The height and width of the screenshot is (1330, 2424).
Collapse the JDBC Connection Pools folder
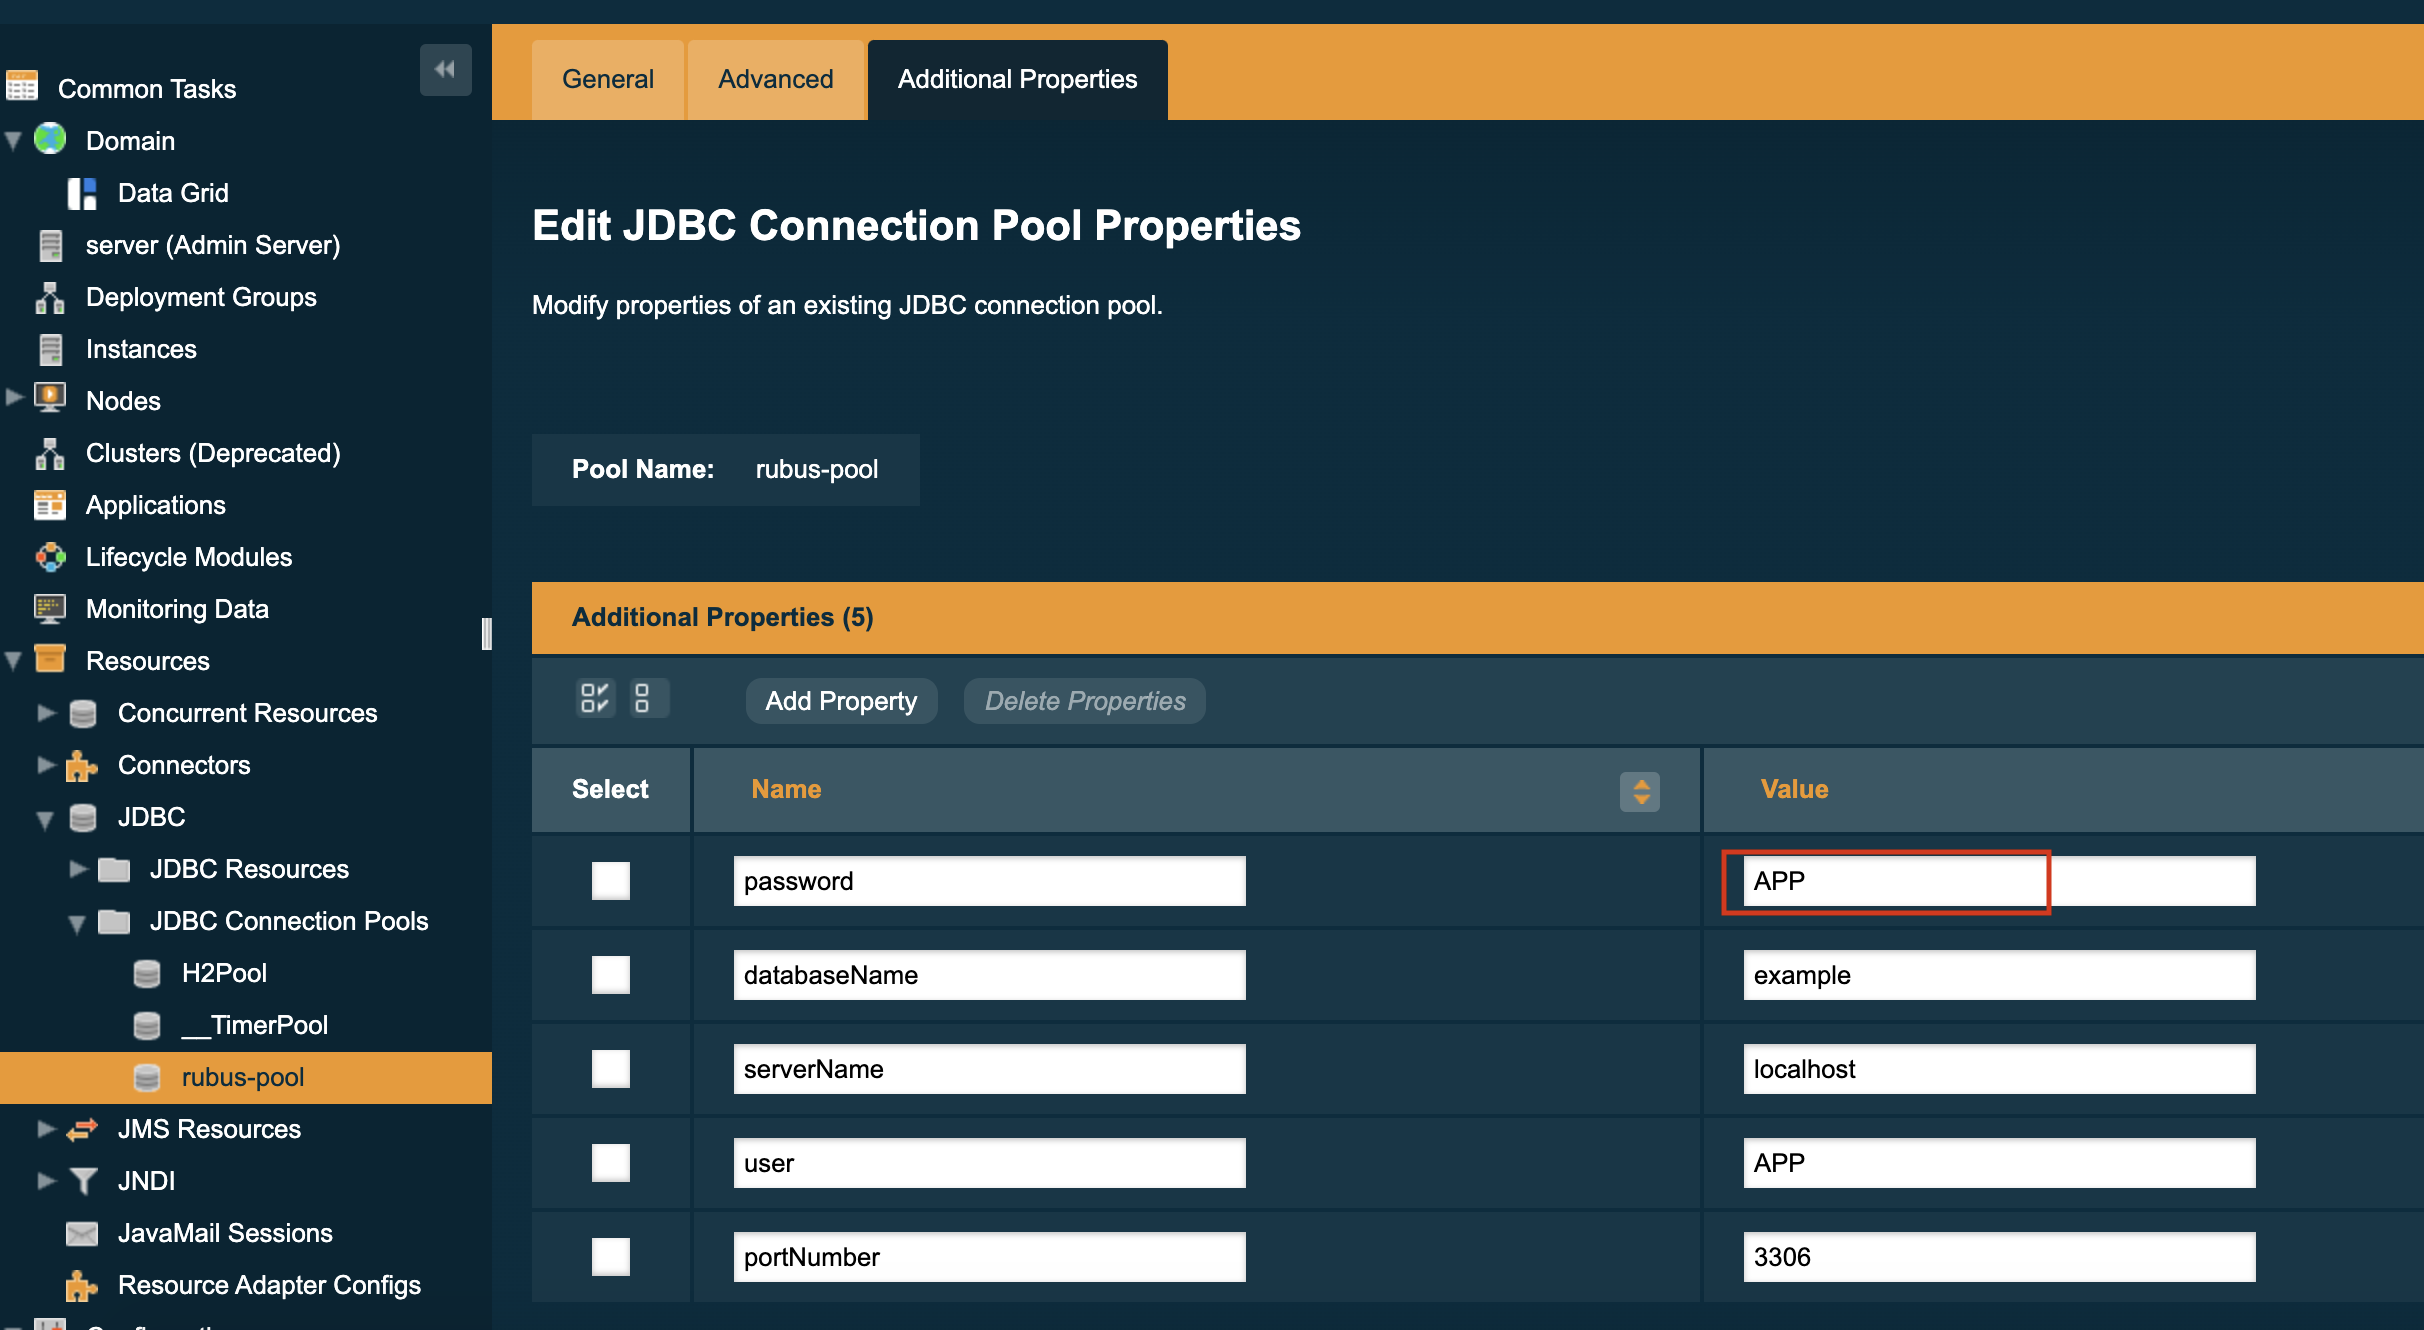point(77,923)
